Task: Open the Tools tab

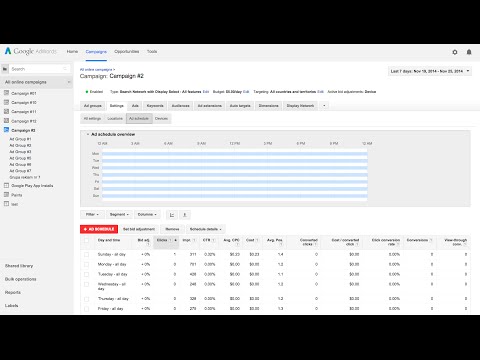Action: coord(152,52)
